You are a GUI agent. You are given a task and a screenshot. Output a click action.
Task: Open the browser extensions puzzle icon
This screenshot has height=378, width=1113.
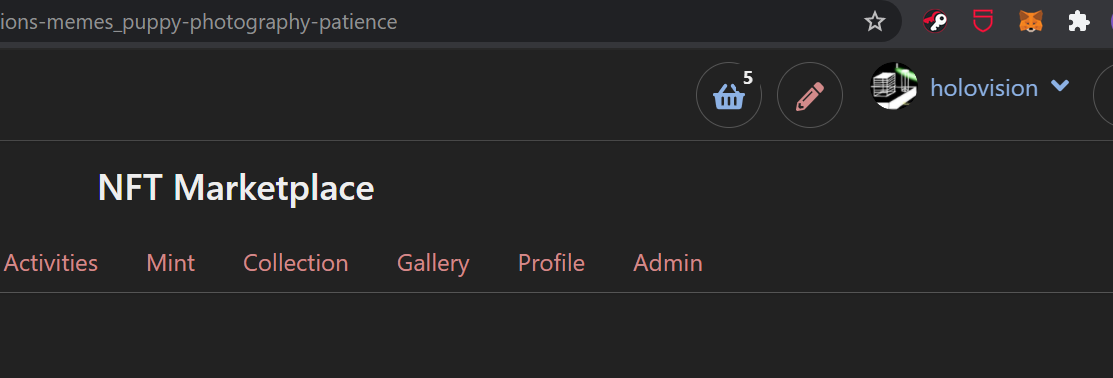tap(1079, 22)
